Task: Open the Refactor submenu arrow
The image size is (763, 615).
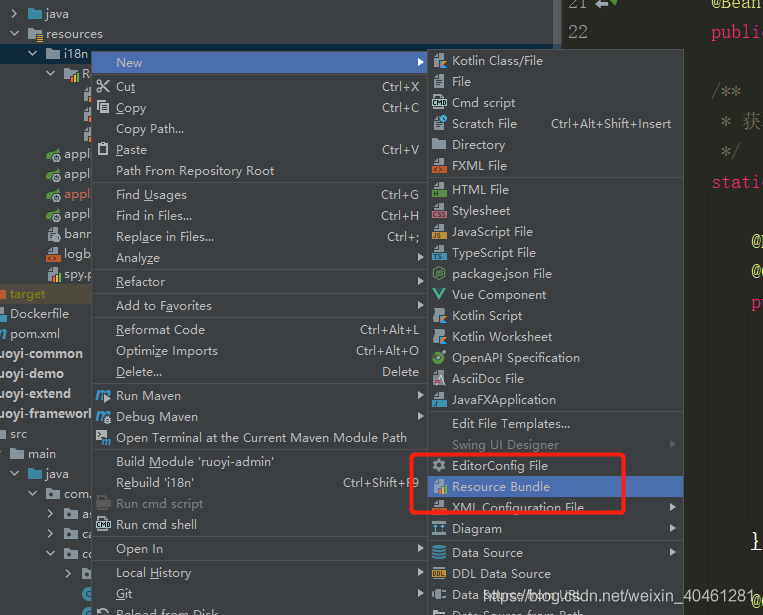Action: pos(420,281)
